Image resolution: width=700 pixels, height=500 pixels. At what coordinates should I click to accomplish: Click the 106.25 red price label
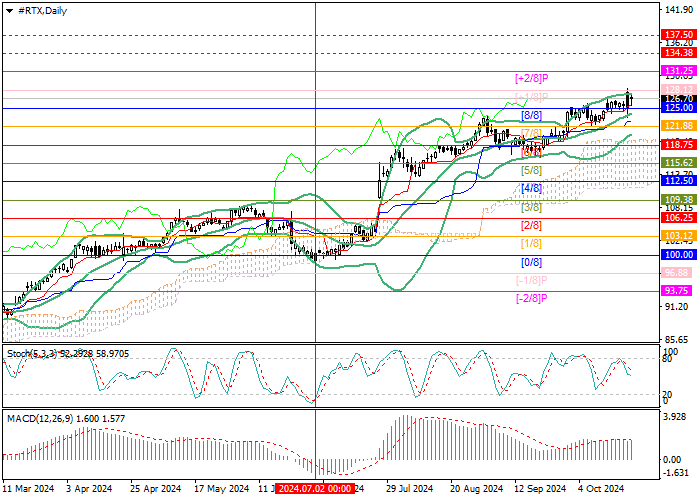click(678, 218)
